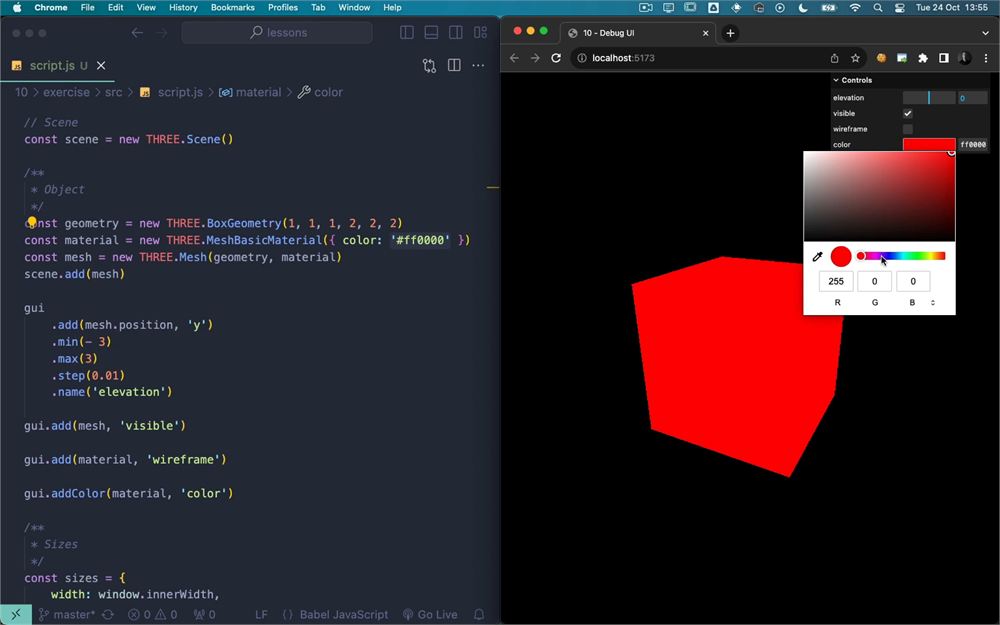Click the elevation slider in Controls

[x=929, y=98]
